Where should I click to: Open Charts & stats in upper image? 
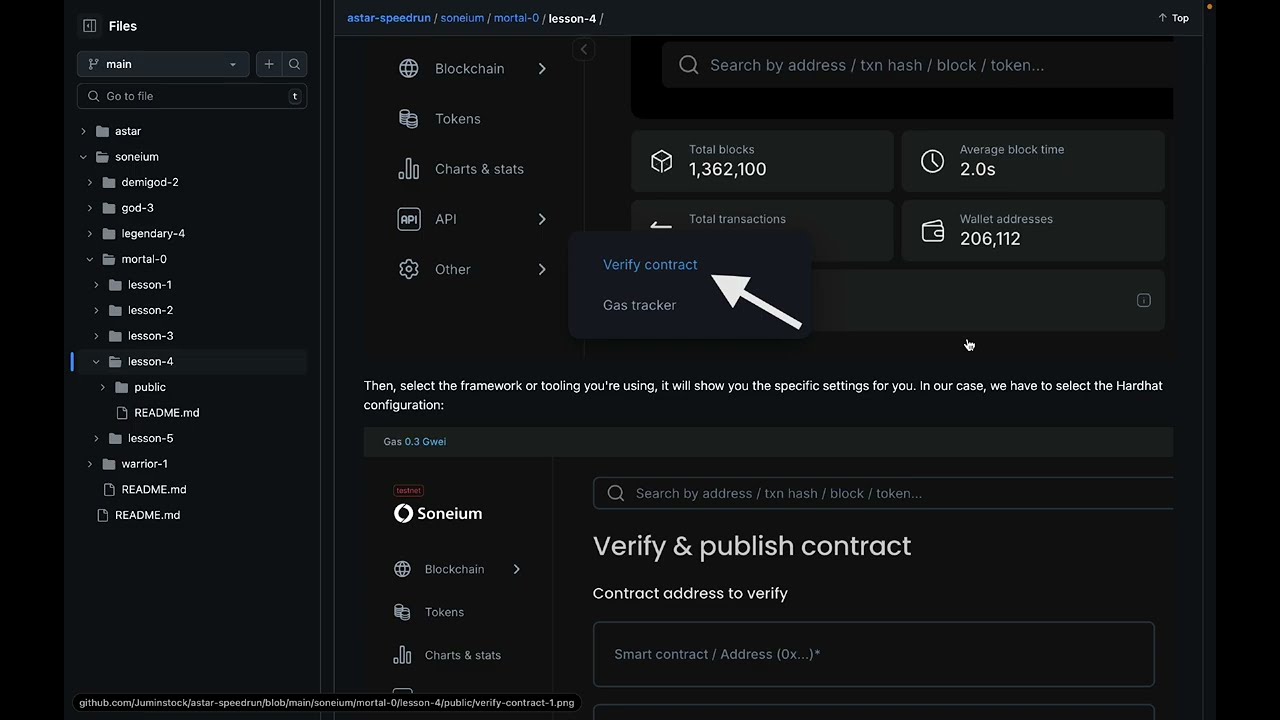(x=479, y=169)
